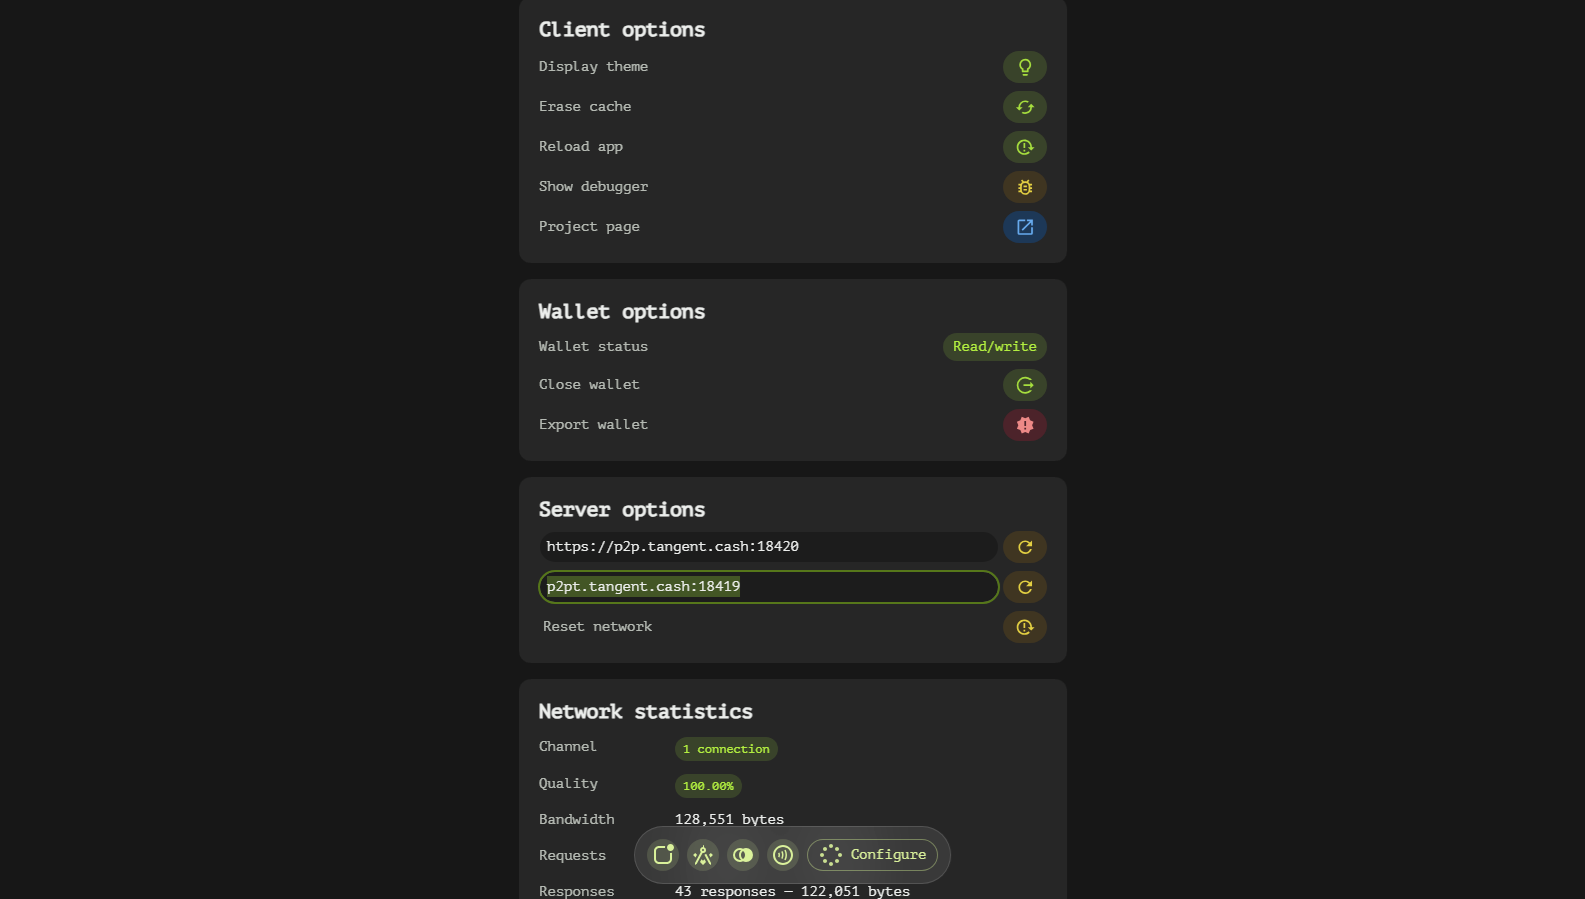The image size is (1585, 899).
Task: Toggle display theme lightbulb icon
Action: click(1024, 67)
